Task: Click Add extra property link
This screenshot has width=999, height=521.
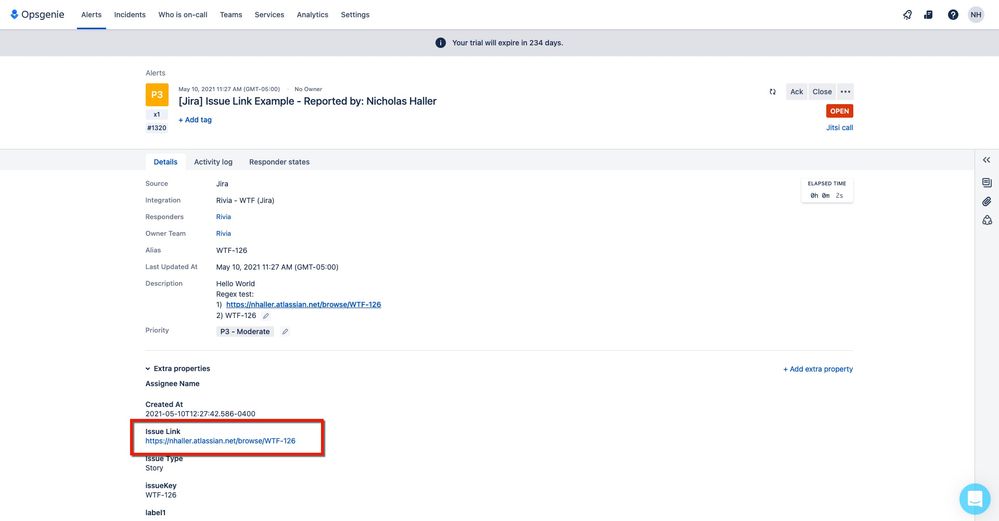Action: tap(818, 369)
